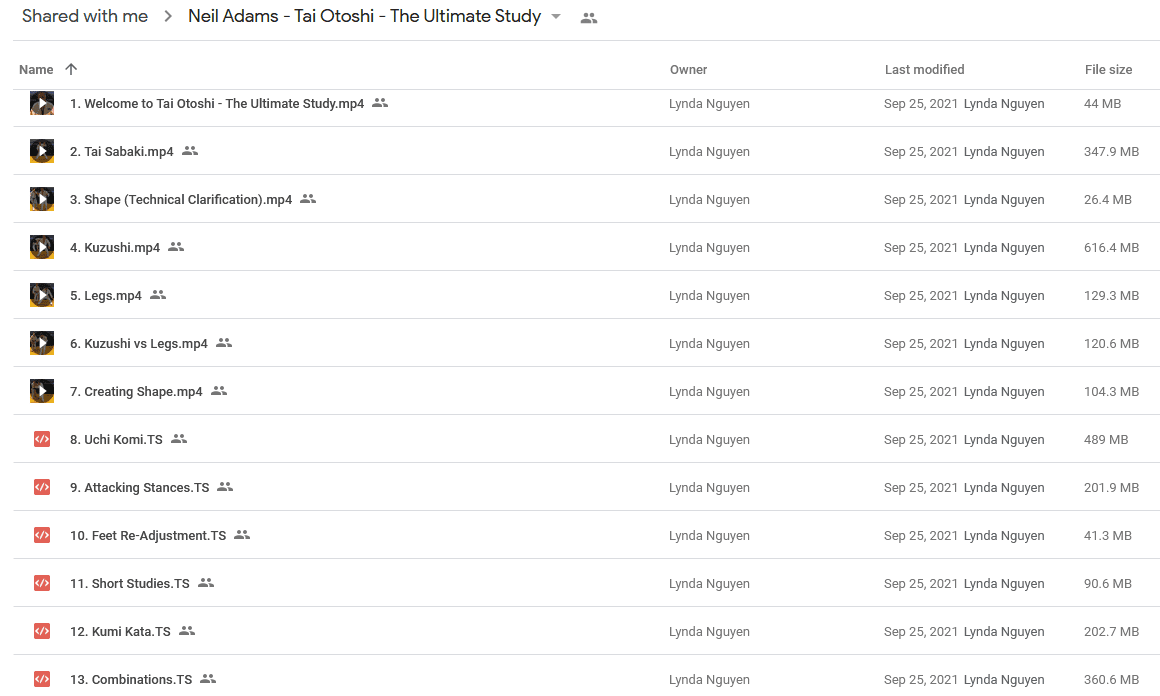Viewport: 1160px width, 696px height.
Task: Select file name 12. Kumi Kata.TS
Action: coord(120,632)
